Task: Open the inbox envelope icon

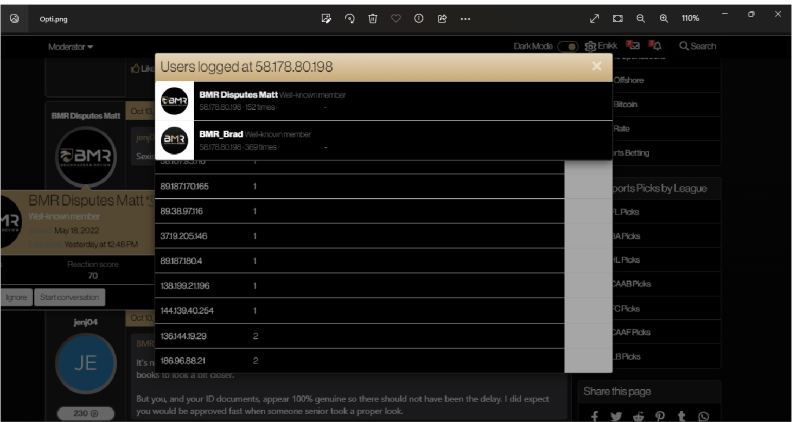Action: (x=633, y=45)
